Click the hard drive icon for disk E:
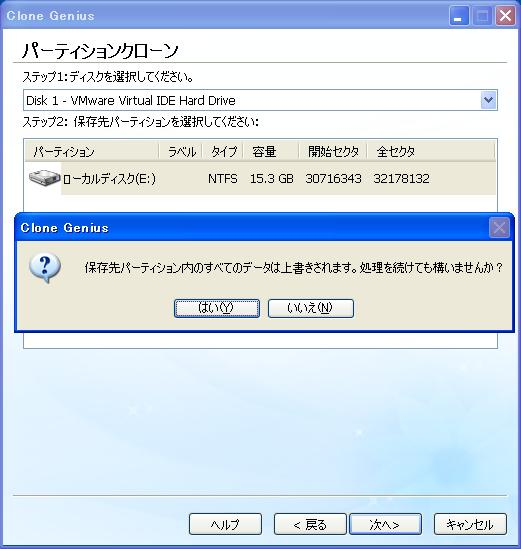521x549 pixels. pyautogui.click(x=44, y=178)
